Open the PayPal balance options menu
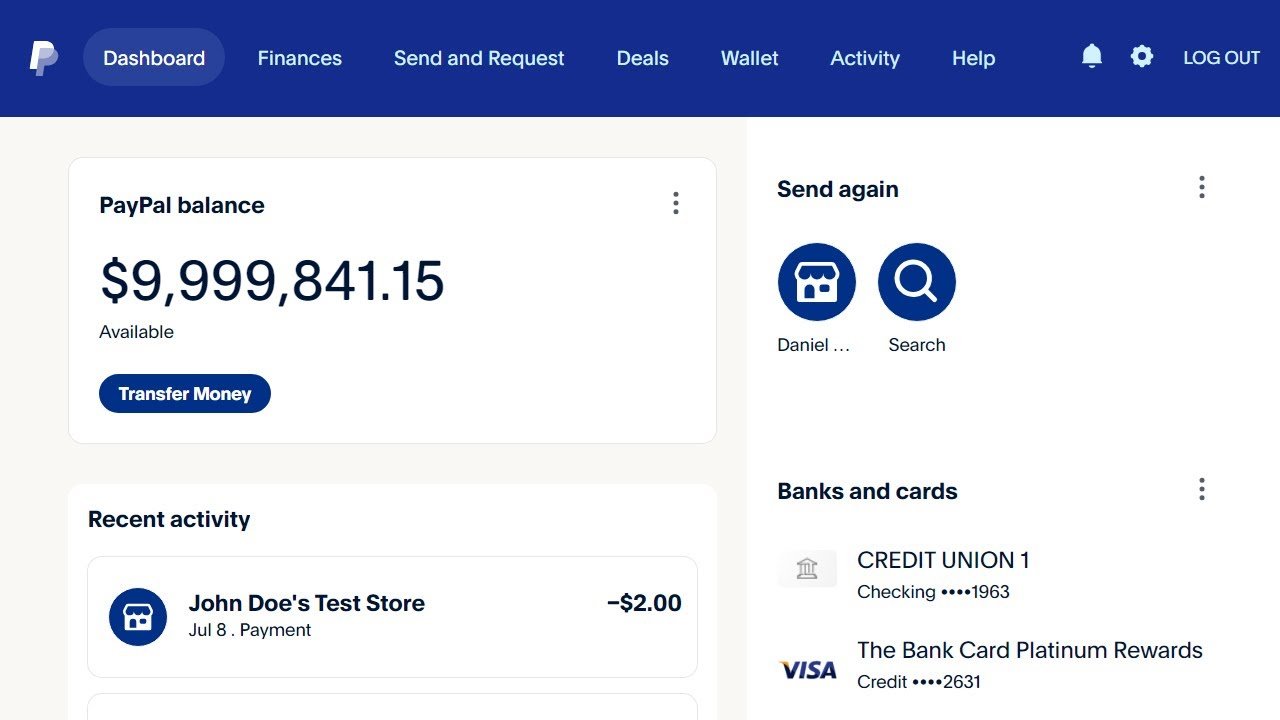This screenshot has height=720, width=1280. pyautogui.click(x=676, y=203)
